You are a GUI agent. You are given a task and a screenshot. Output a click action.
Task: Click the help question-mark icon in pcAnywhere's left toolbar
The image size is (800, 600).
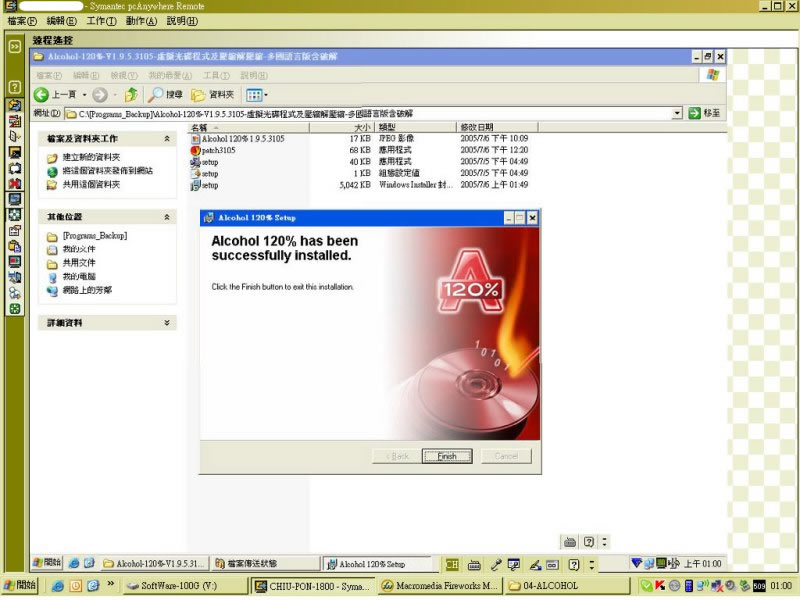pos(15,87)
